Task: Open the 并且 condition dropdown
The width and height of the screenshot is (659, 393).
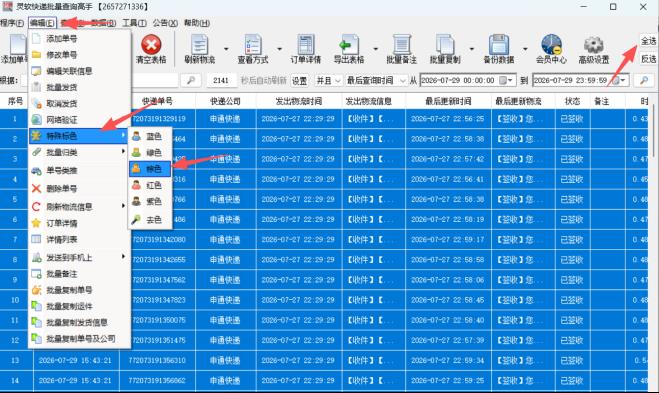Action: coord(328,80)
